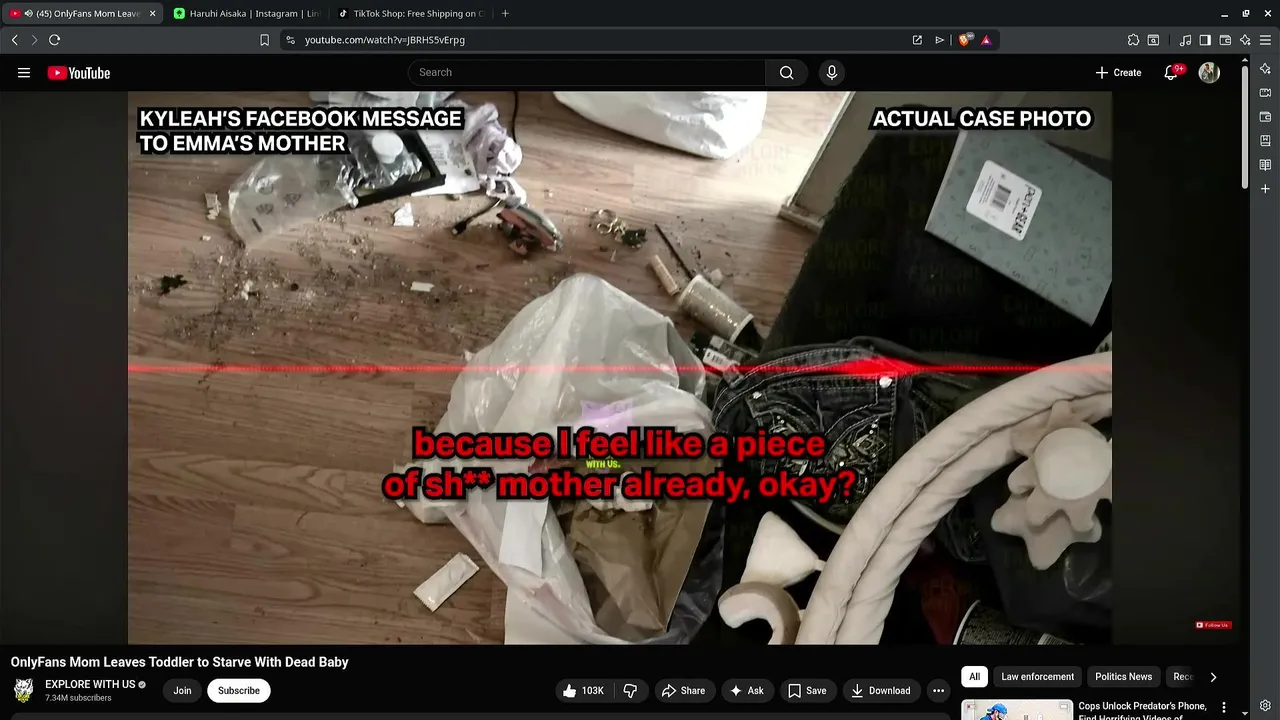The image size is (1280, 720).
Task: Click the video player to pause
Action: click(x=620, y=368)
